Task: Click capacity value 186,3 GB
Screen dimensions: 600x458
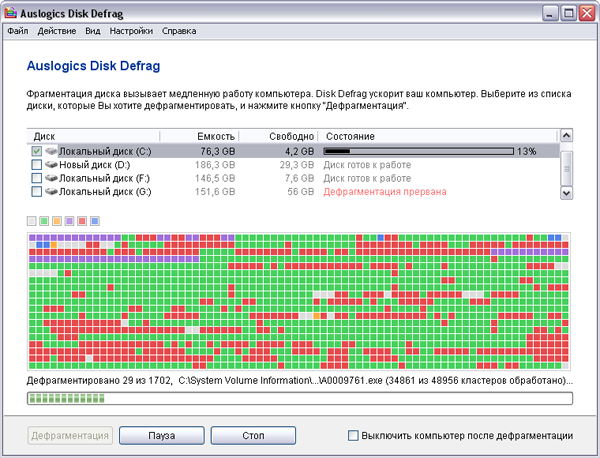Action: pyautogui.click(x=215, y=165)
